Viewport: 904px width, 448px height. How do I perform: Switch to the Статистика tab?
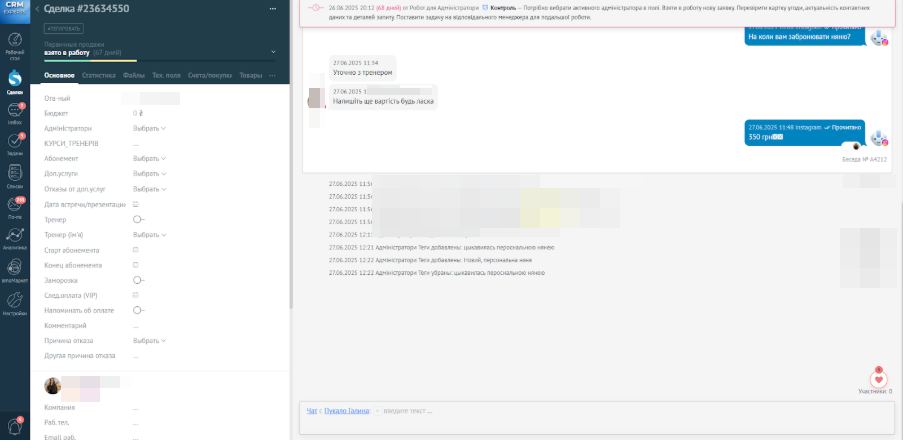click(x=99, y=76)
